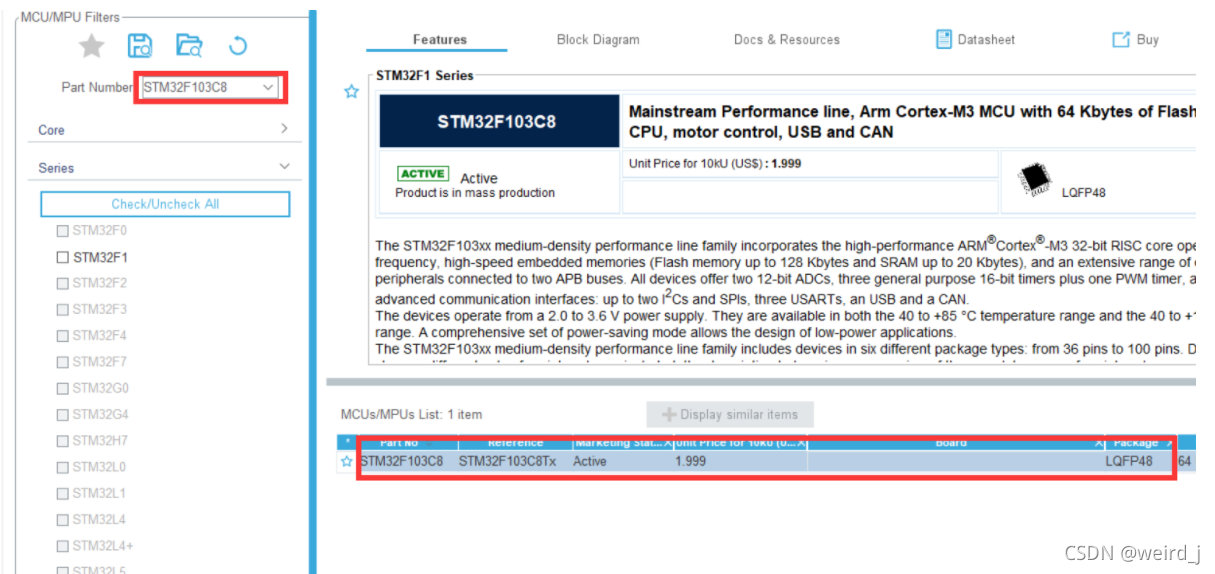This screenshot has width=1215, height=574.
Task: Toggle the STM32F1 series checkbox
Action: pyautogui.click(x=63, y=257)
